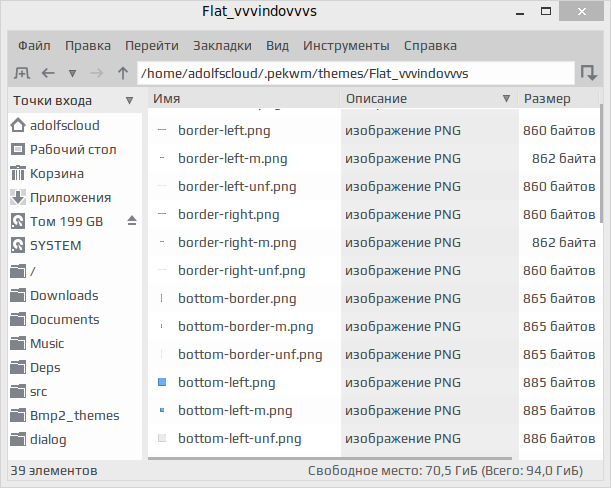The image size is (611, 488).
Task: Open Music bookmark in sidebar
Action: click(x=75, y=344)
